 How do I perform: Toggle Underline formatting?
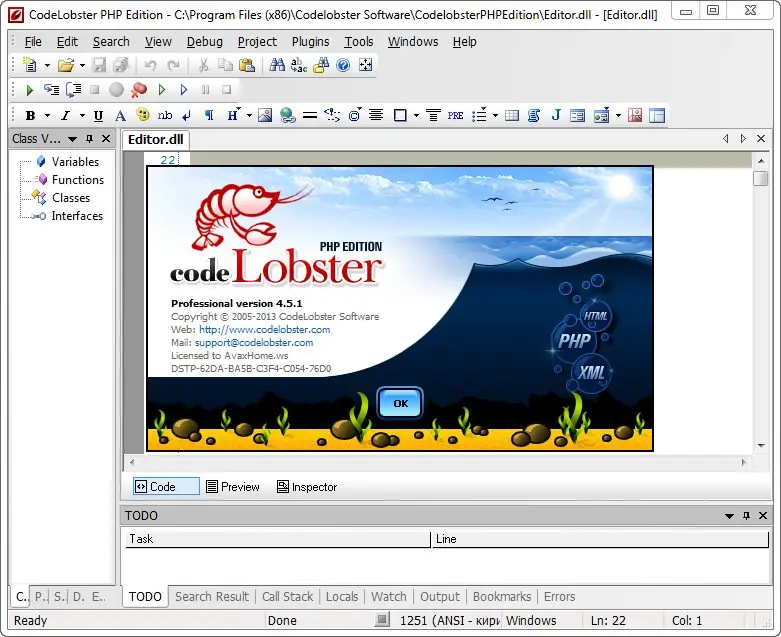coord(98,116)
